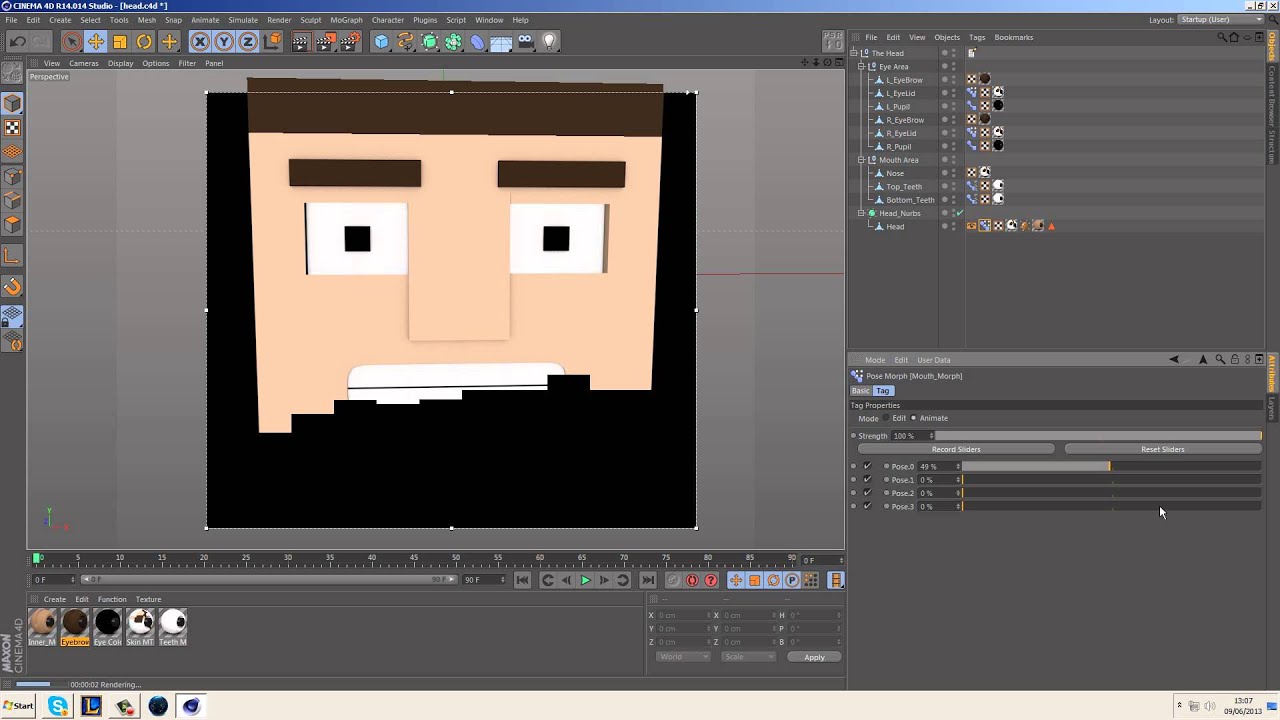Open the Layout Startup (User) dropdown
This screenshot has width=1280, height=720.
click(1220, 19)
